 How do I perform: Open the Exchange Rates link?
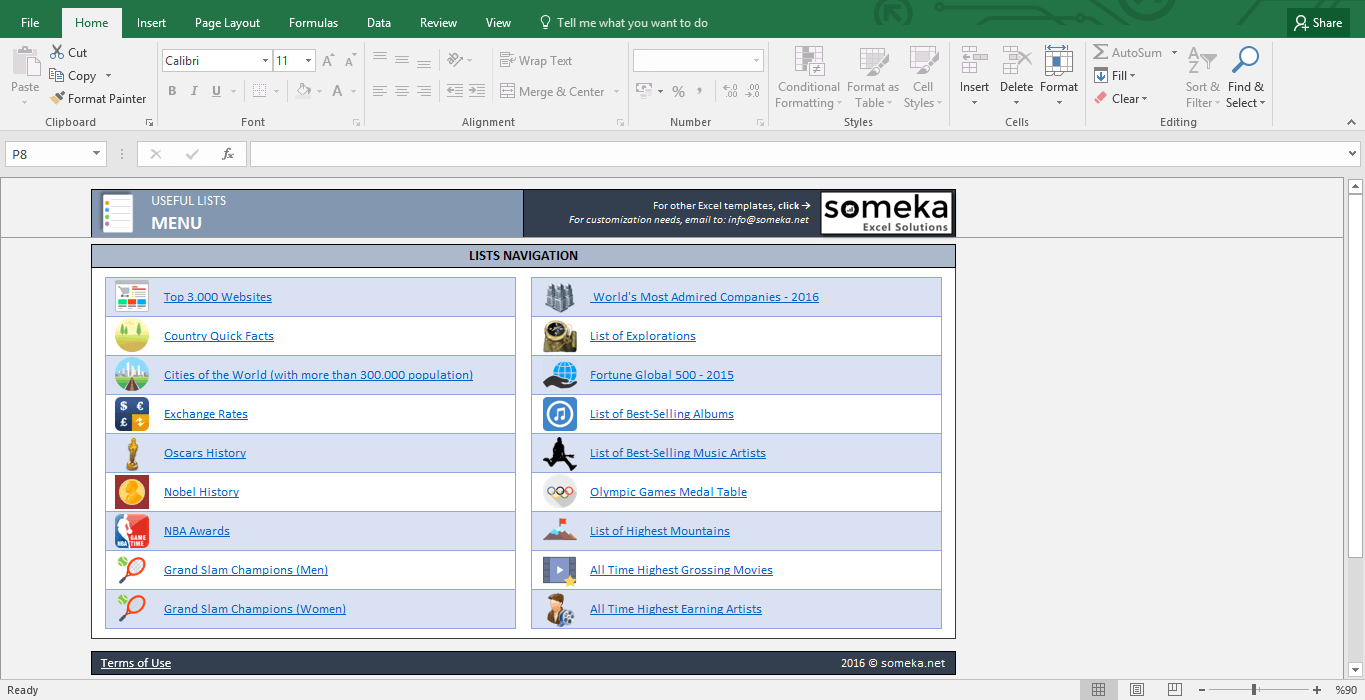[206, 414]
